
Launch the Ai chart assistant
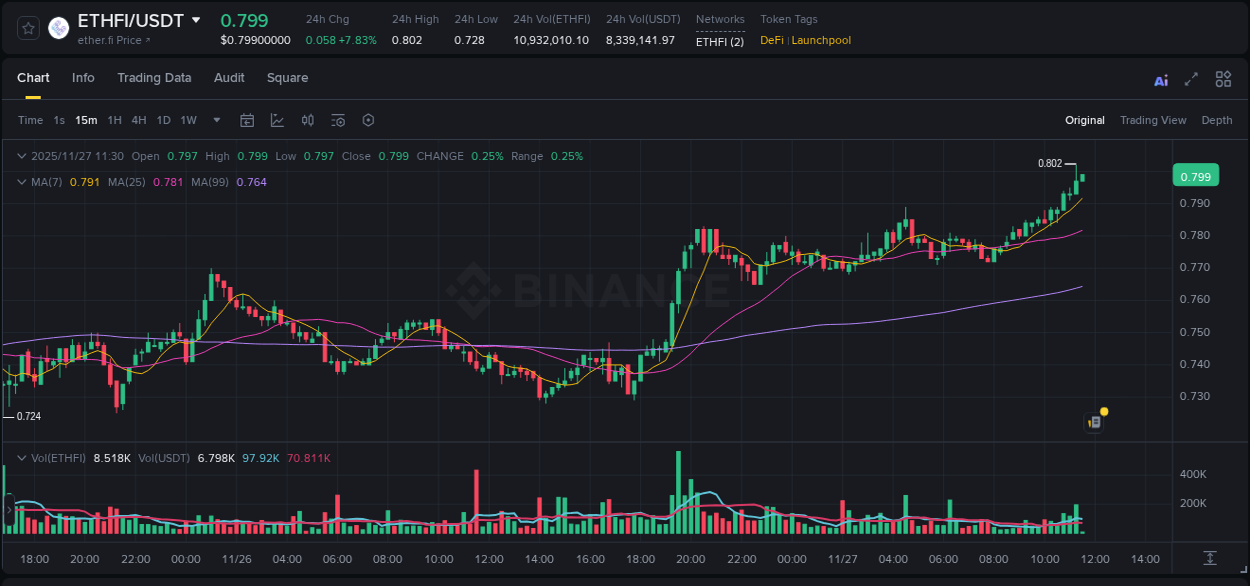pyautogui.click(x=1160, y=79)
